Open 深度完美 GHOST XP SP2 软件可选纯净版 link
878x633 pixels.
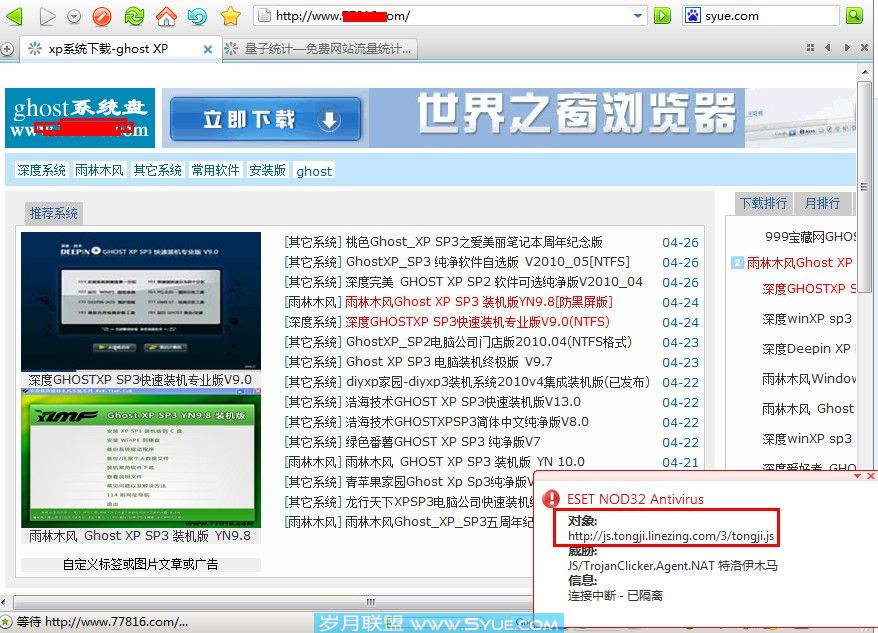(x=494, y=282)
